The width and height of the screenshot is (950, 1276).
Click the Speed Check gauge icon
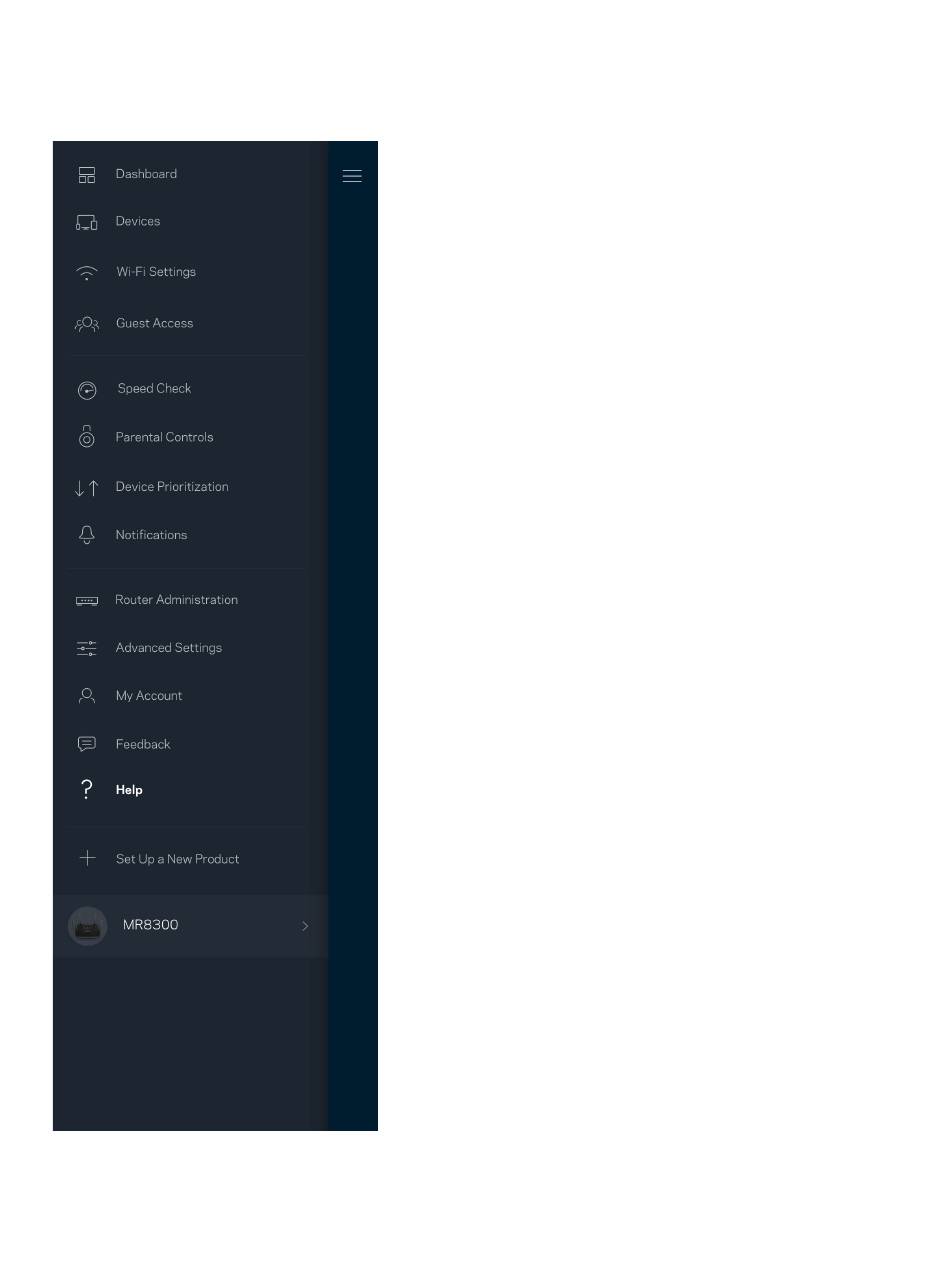point(87,390)
